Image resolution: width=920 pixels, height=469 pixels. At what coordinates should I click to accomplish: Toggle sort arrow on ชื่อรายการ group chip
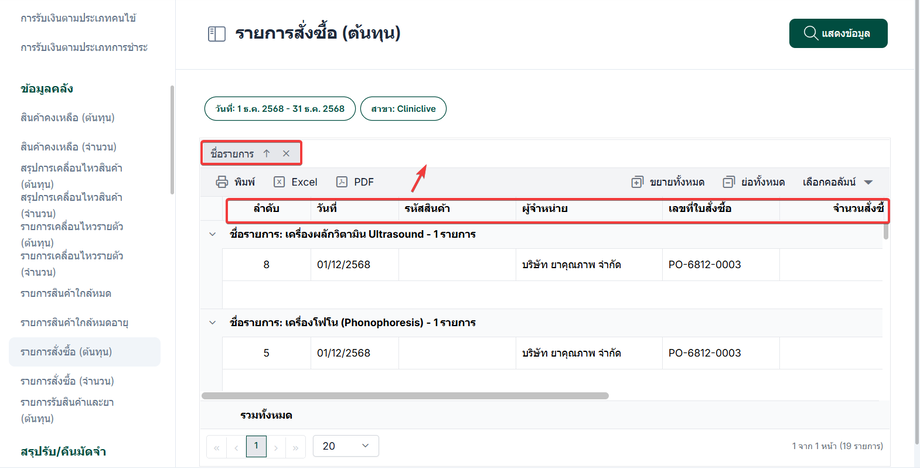[x=266, y=154]
